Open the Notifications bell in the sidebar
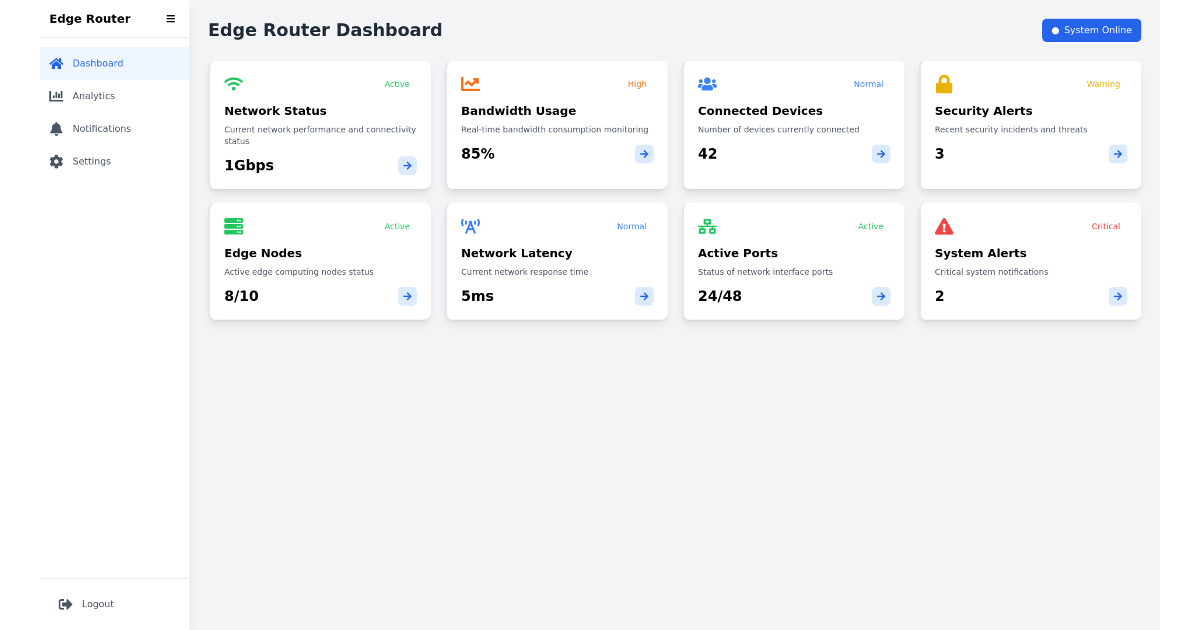Screen dimensions: 1200x630 click(101, 128)
